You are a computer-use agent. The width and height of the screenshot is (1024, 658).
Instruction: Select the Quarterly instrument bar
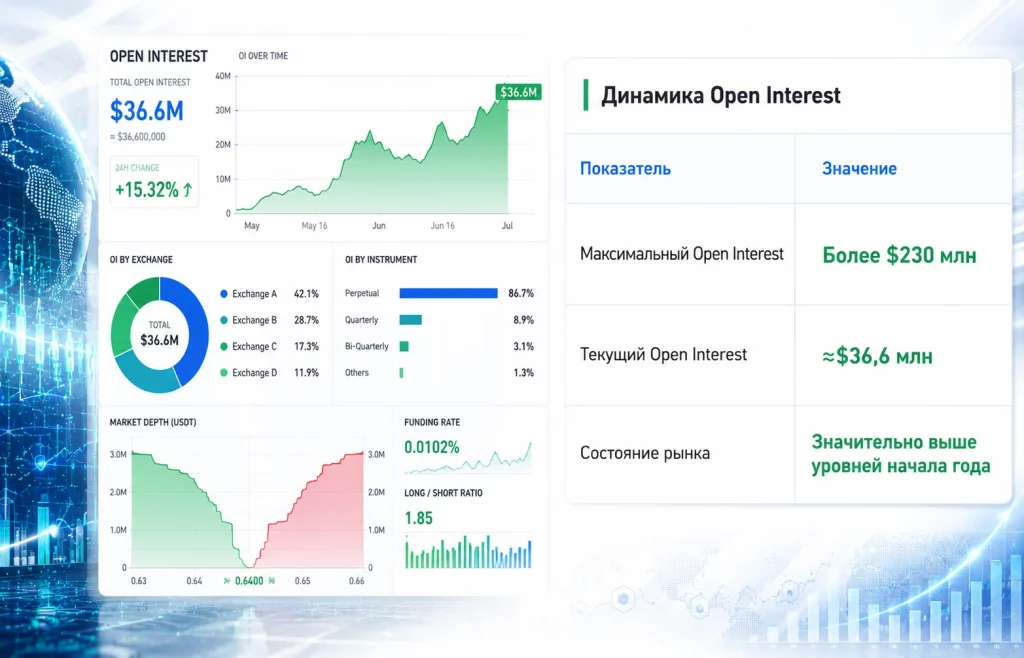tap(410, 320)
